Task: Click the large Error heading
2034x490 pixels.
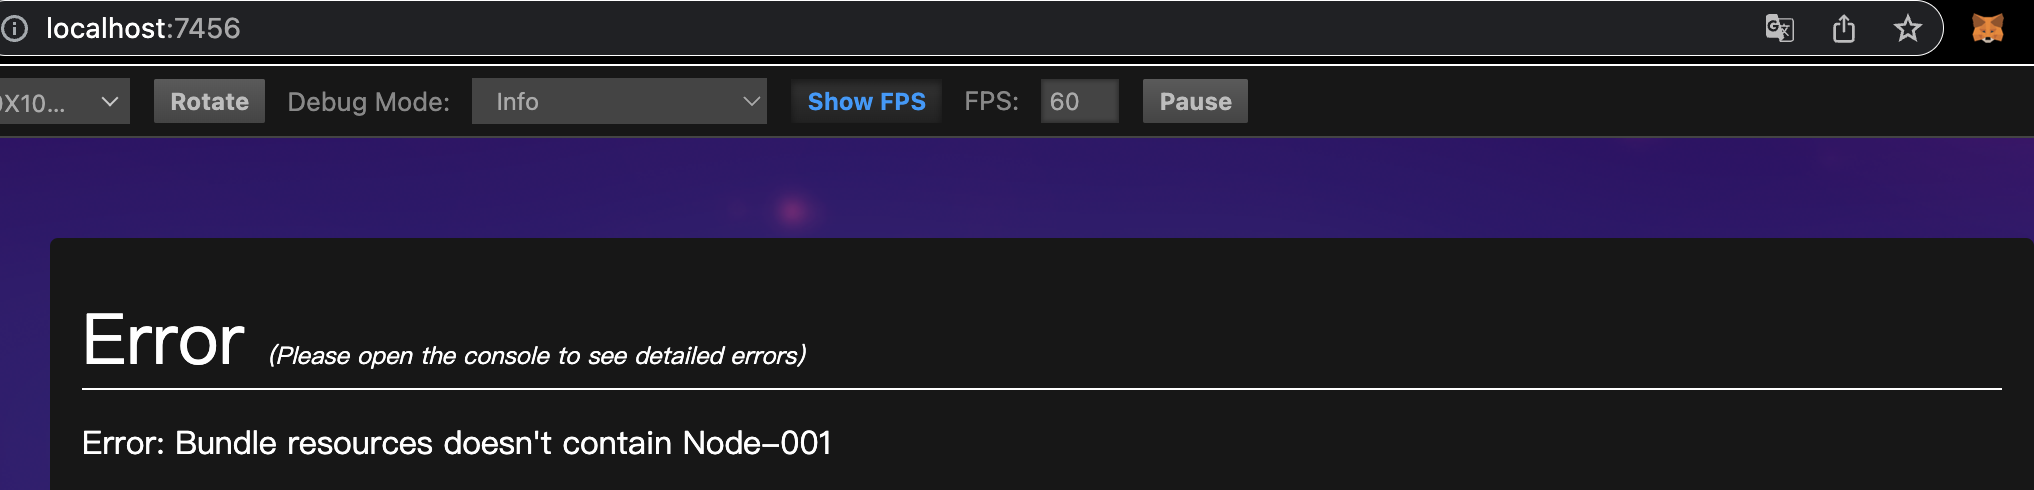Action: (163, 341)
